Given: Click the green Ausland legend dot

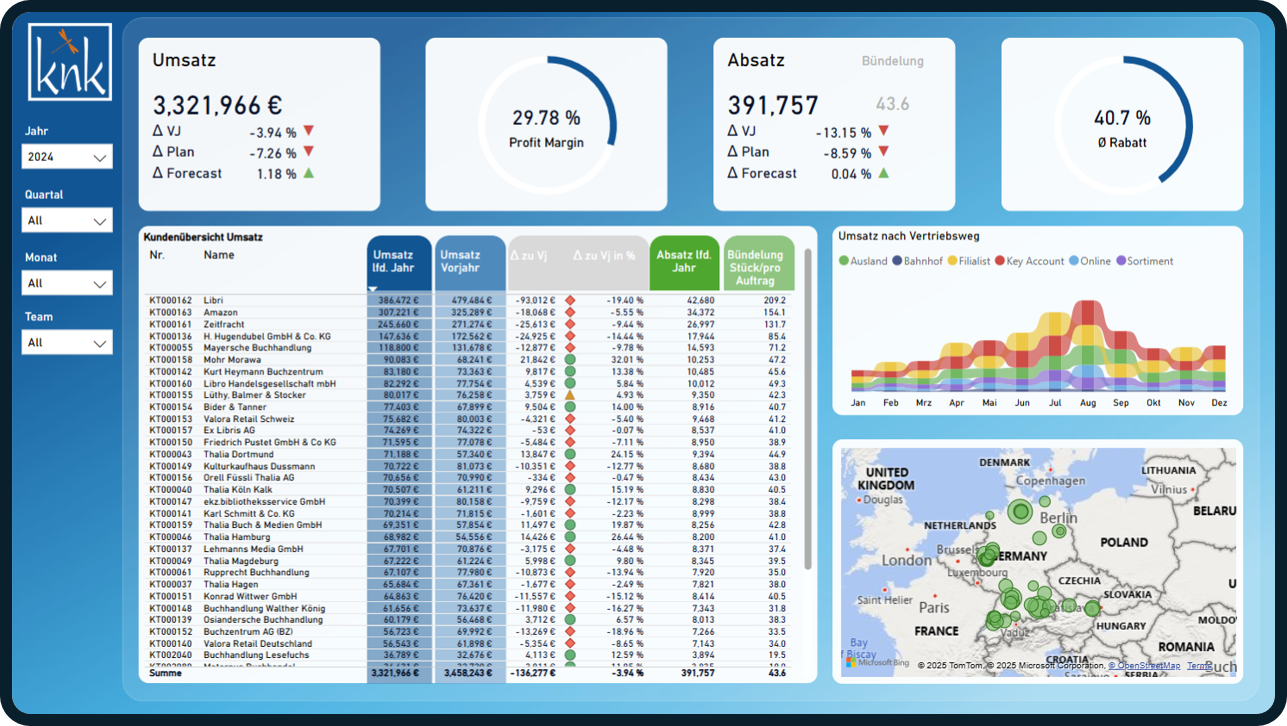Looking at the screenshot, I should click(844, 261).
